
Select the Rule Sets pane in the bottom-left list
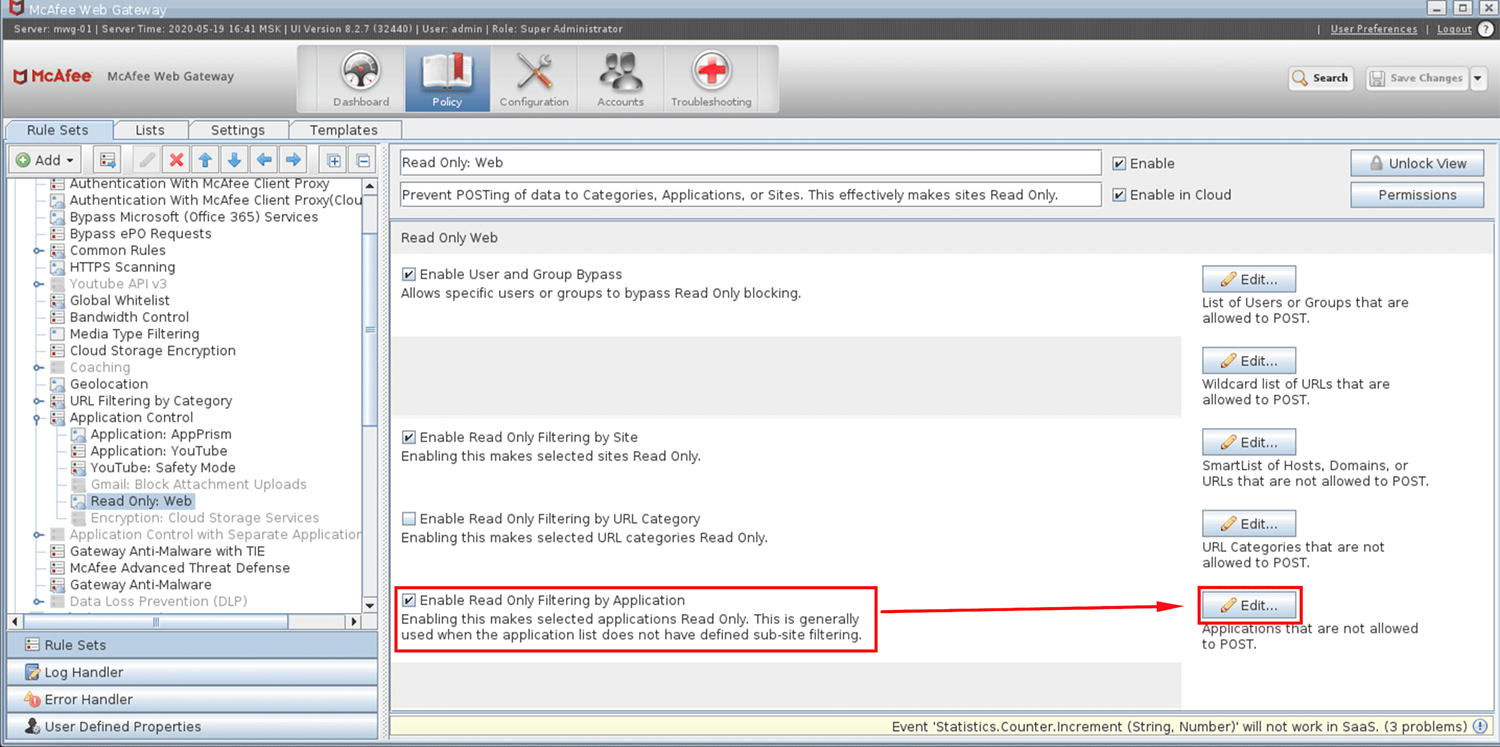[x=192, y=645]
